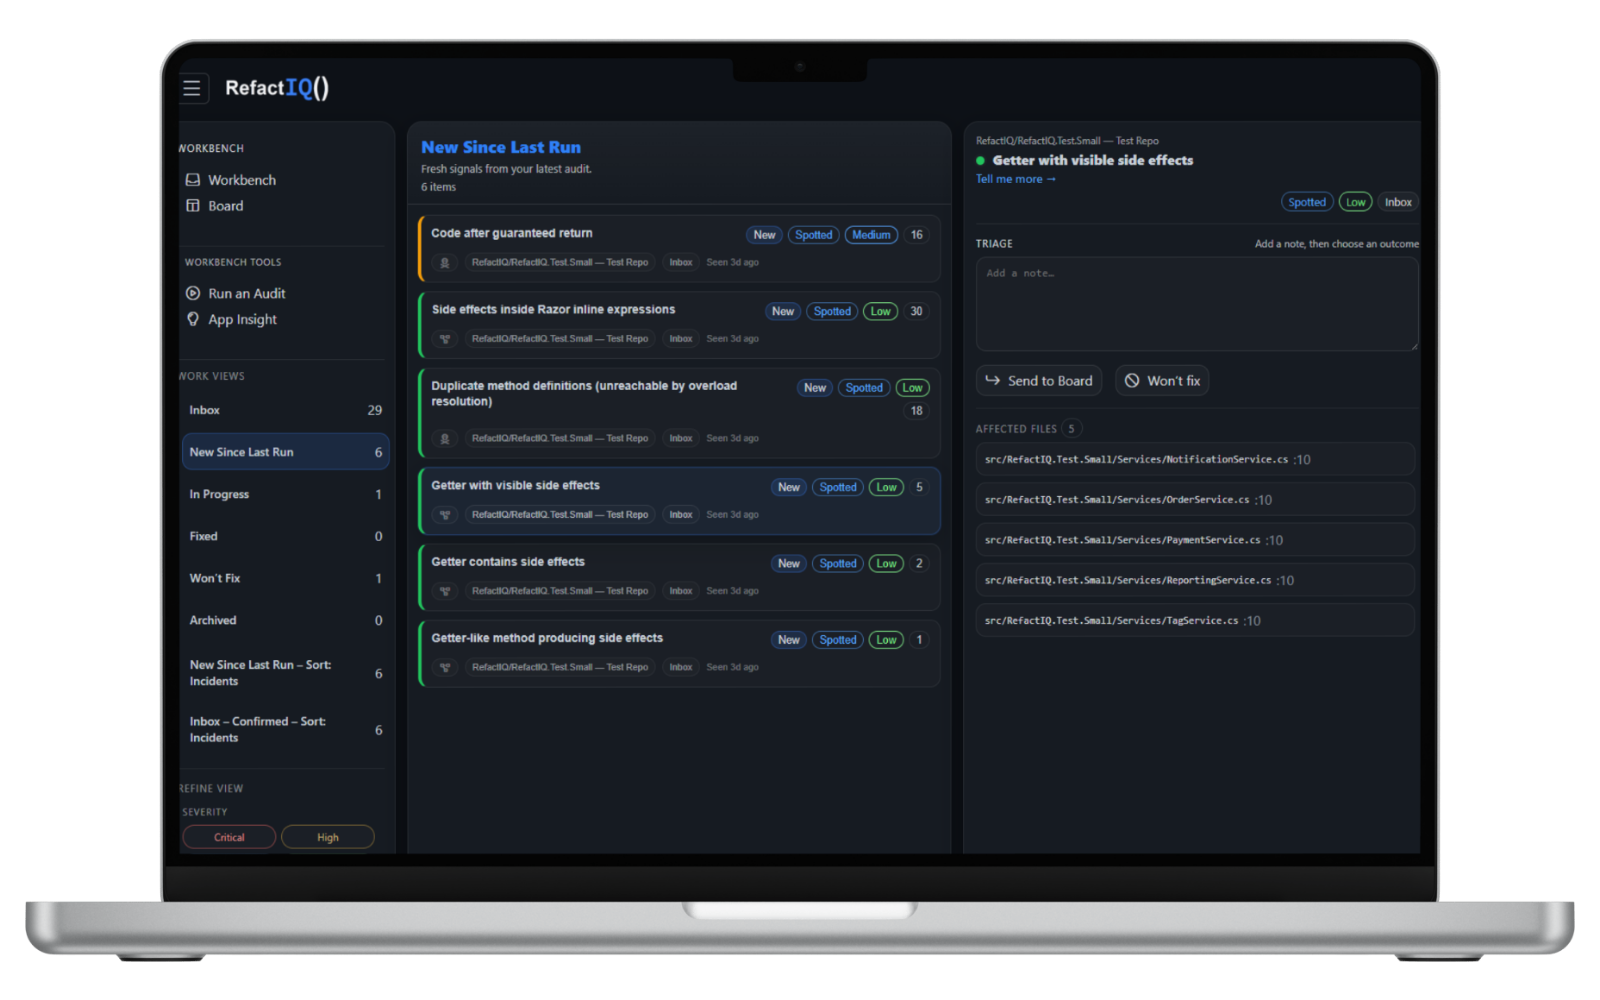Click the Add a note text field
Screen dimensions: 1600x1000
pos(1196,304)
